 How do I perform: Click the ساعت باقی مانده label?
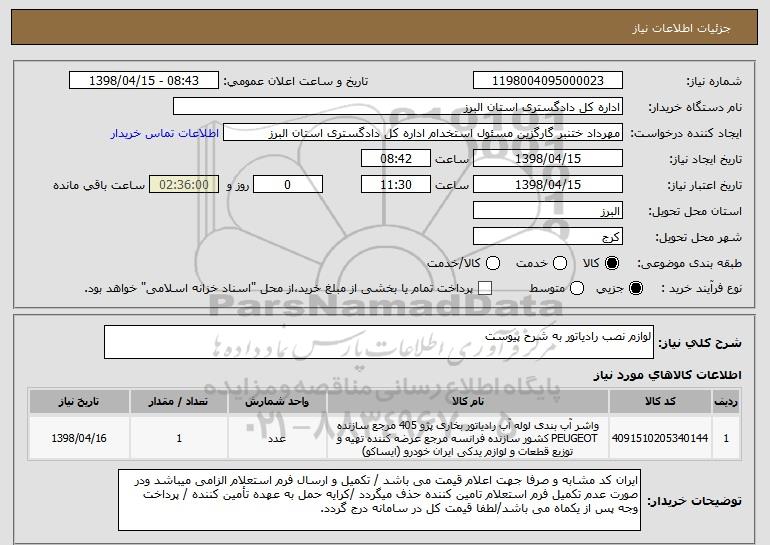(x=99, y=185)
